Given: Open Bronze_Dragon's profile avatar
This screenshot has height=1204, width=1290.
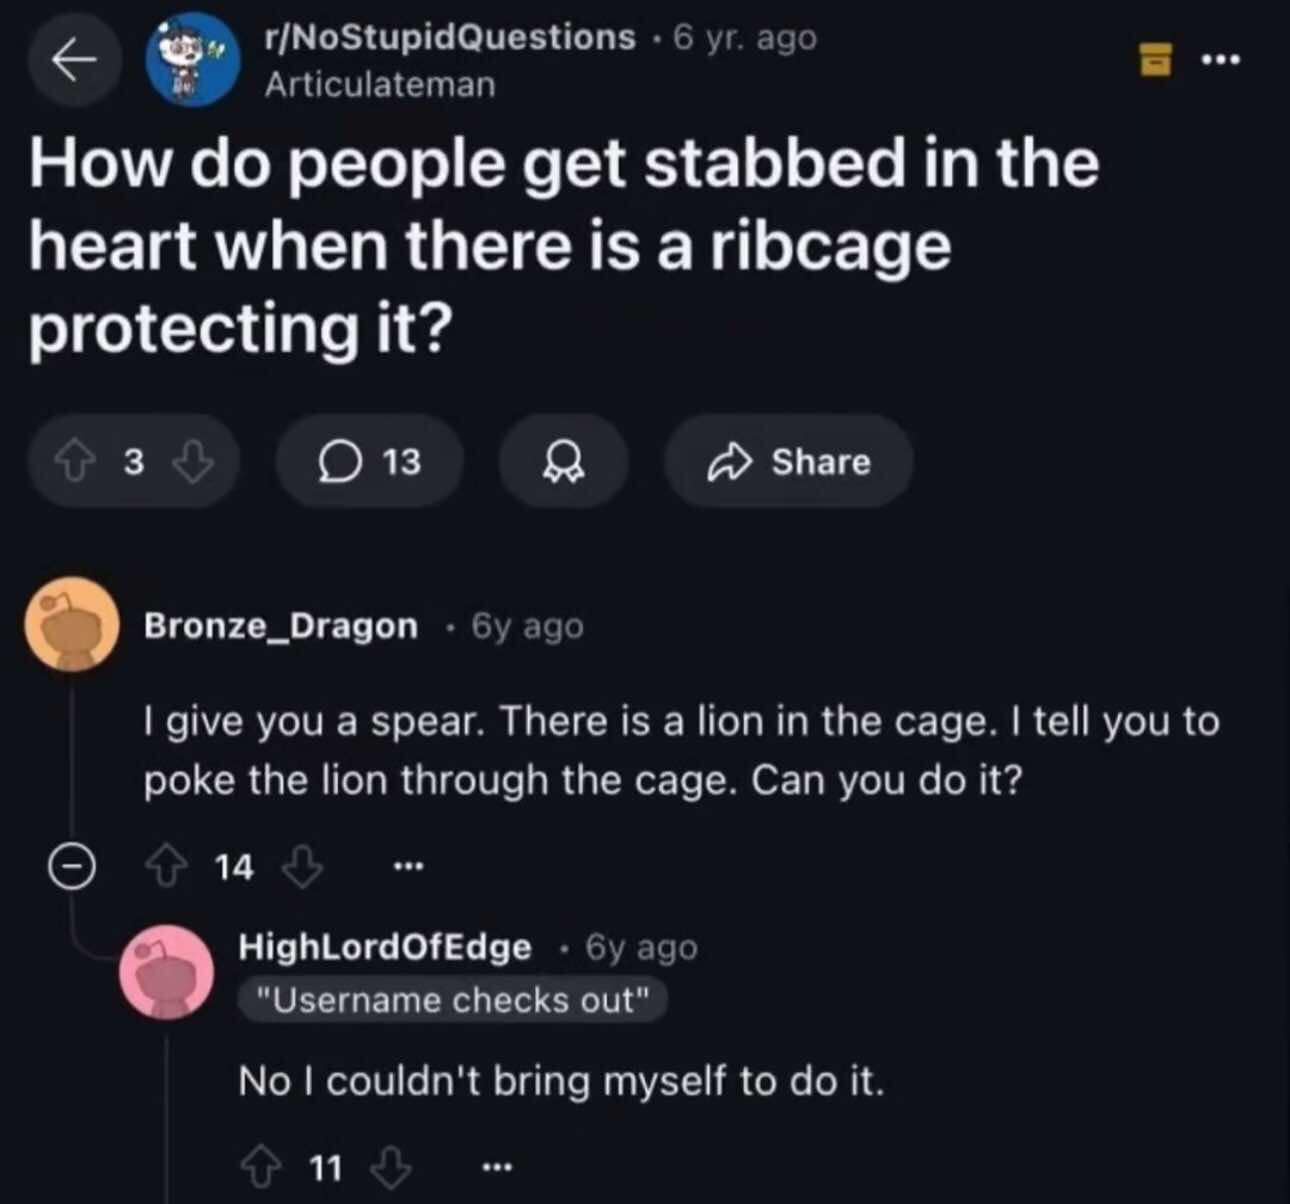Looking at the screenshot, I should [72, 624].
